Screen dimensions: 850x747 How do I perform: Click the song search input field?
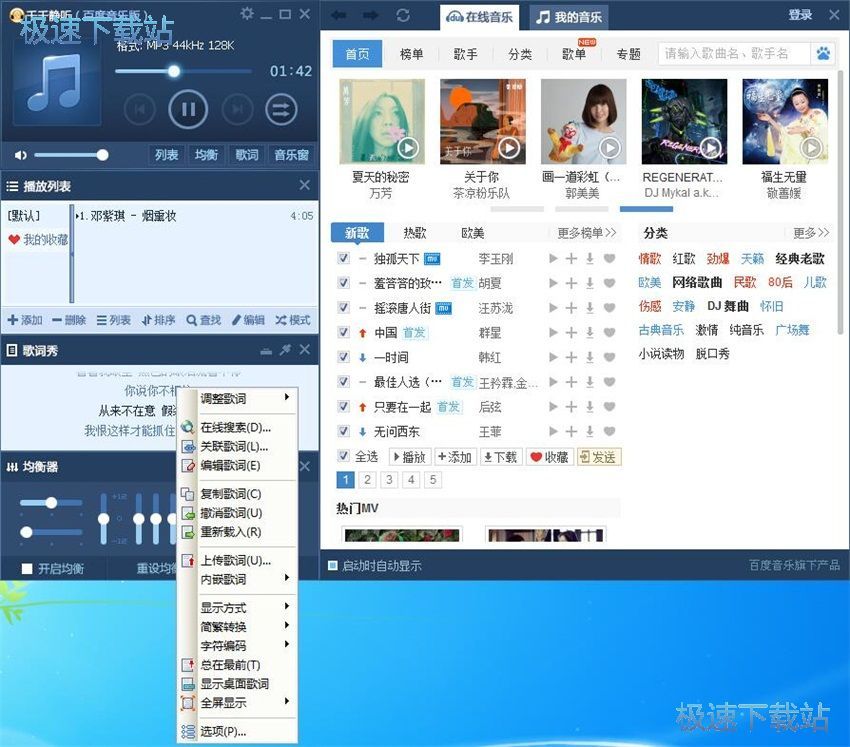tap(734, 54)
